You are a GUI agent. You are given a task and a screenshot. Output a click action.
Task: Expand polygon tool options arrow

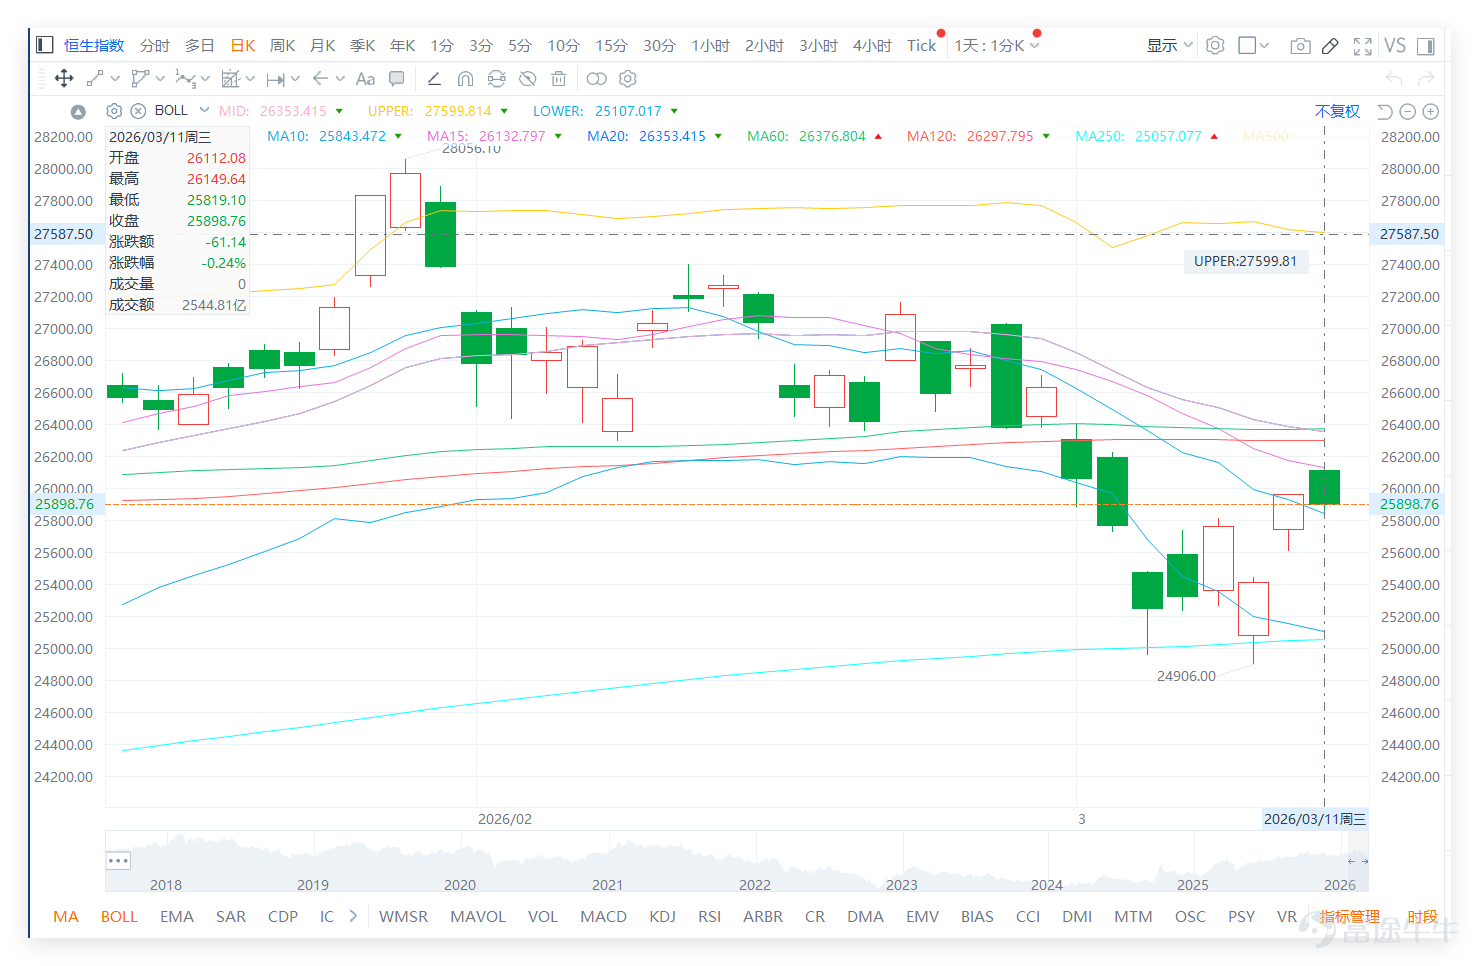(160, 79)
